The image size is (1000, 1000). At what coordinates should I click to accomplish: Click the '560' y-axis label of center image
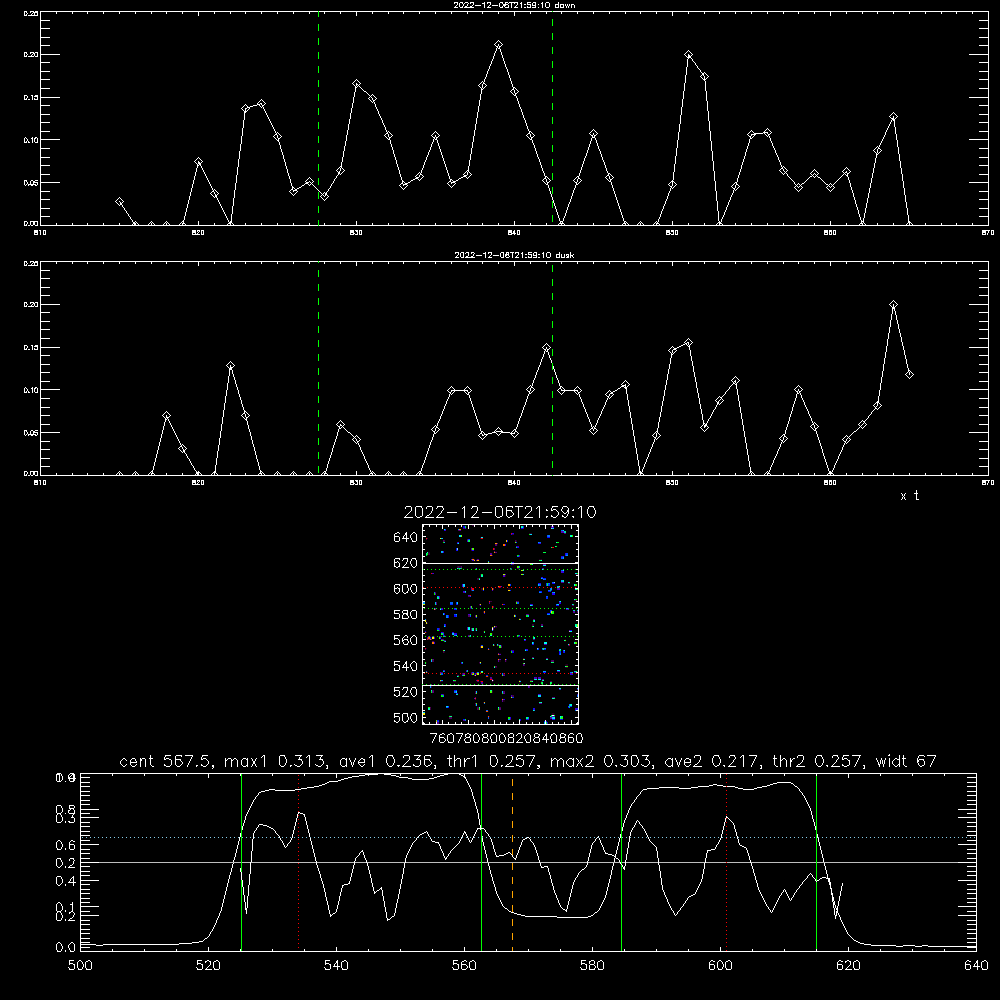pyautogui.click(x=406, y=640)
